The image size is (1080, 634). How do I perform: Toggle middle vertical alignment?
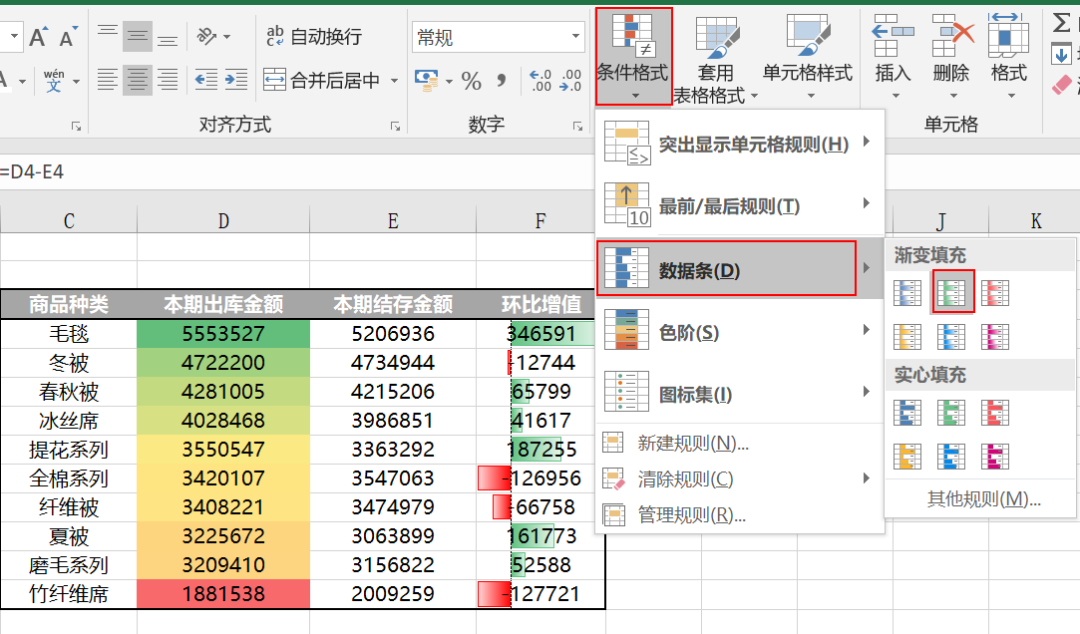pos(137,36)
